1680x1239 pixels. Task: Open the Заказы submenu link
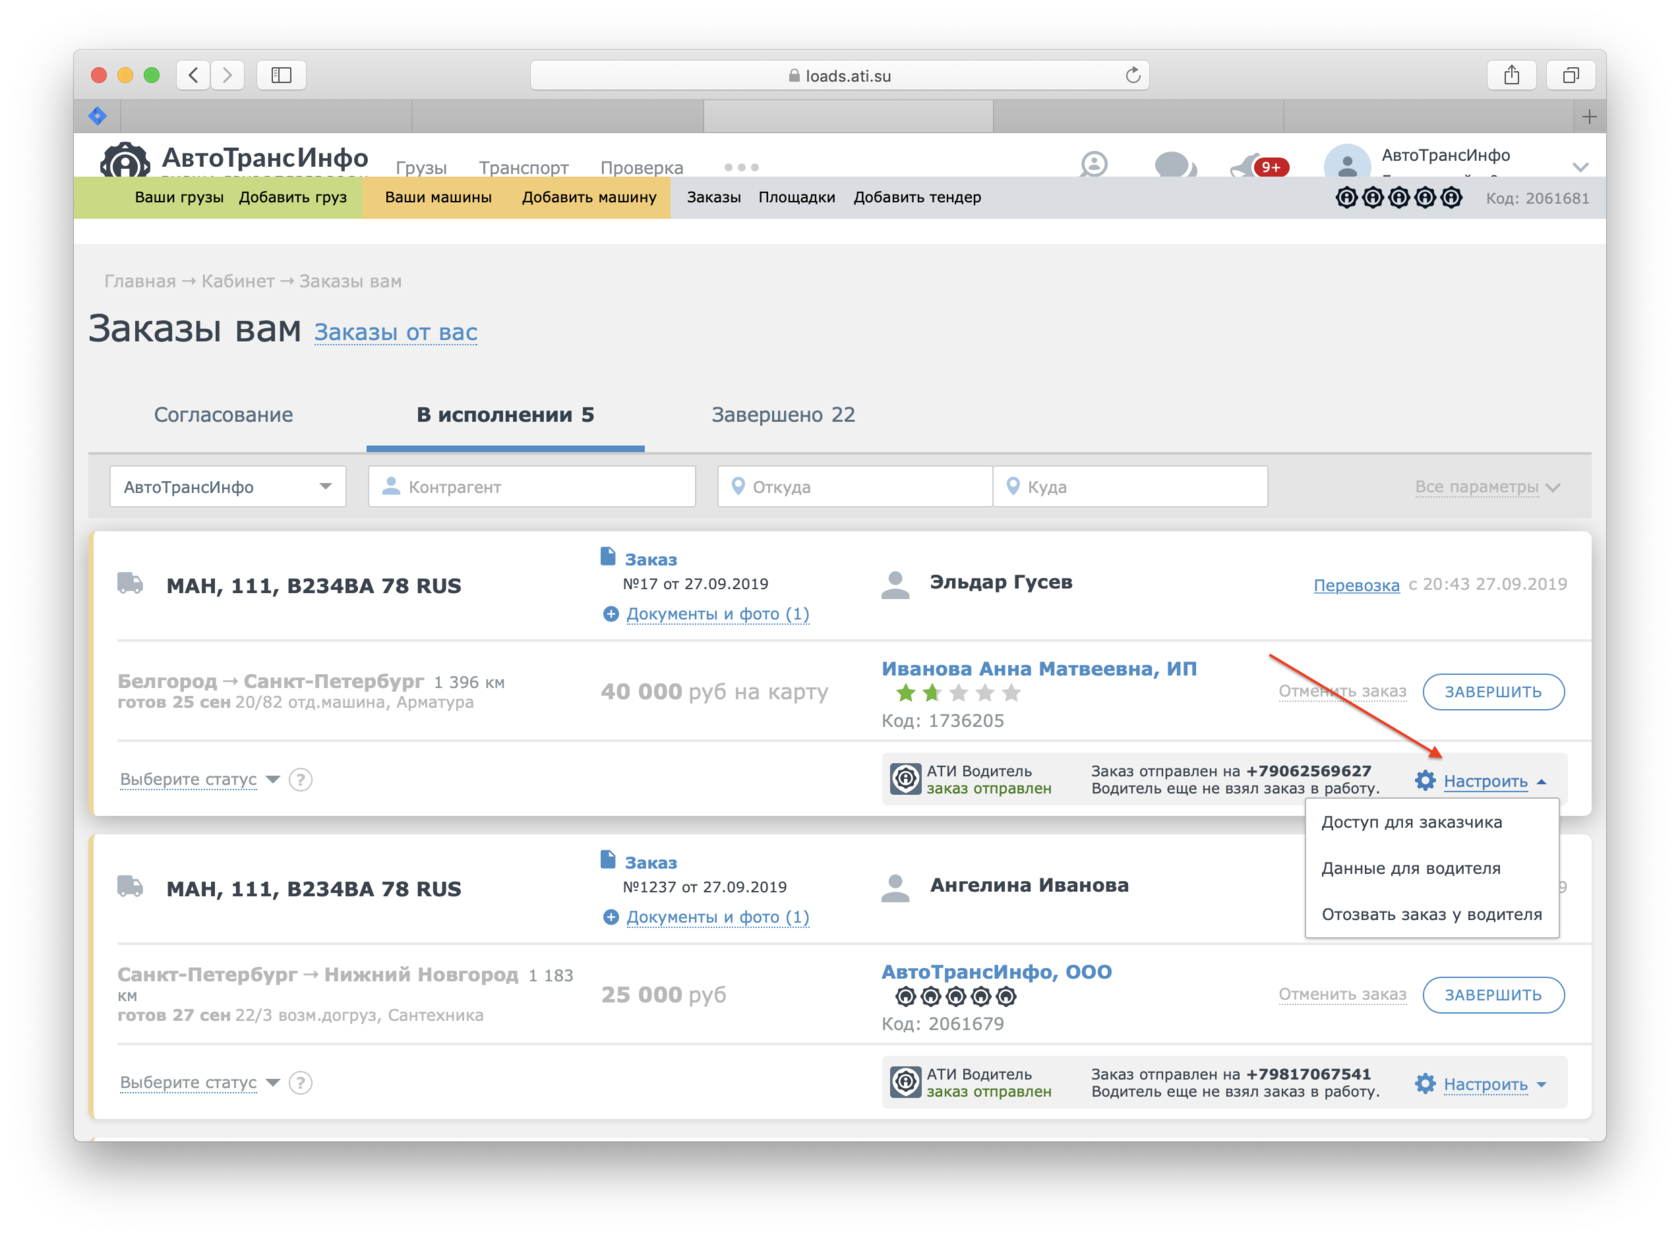point(713,198)
